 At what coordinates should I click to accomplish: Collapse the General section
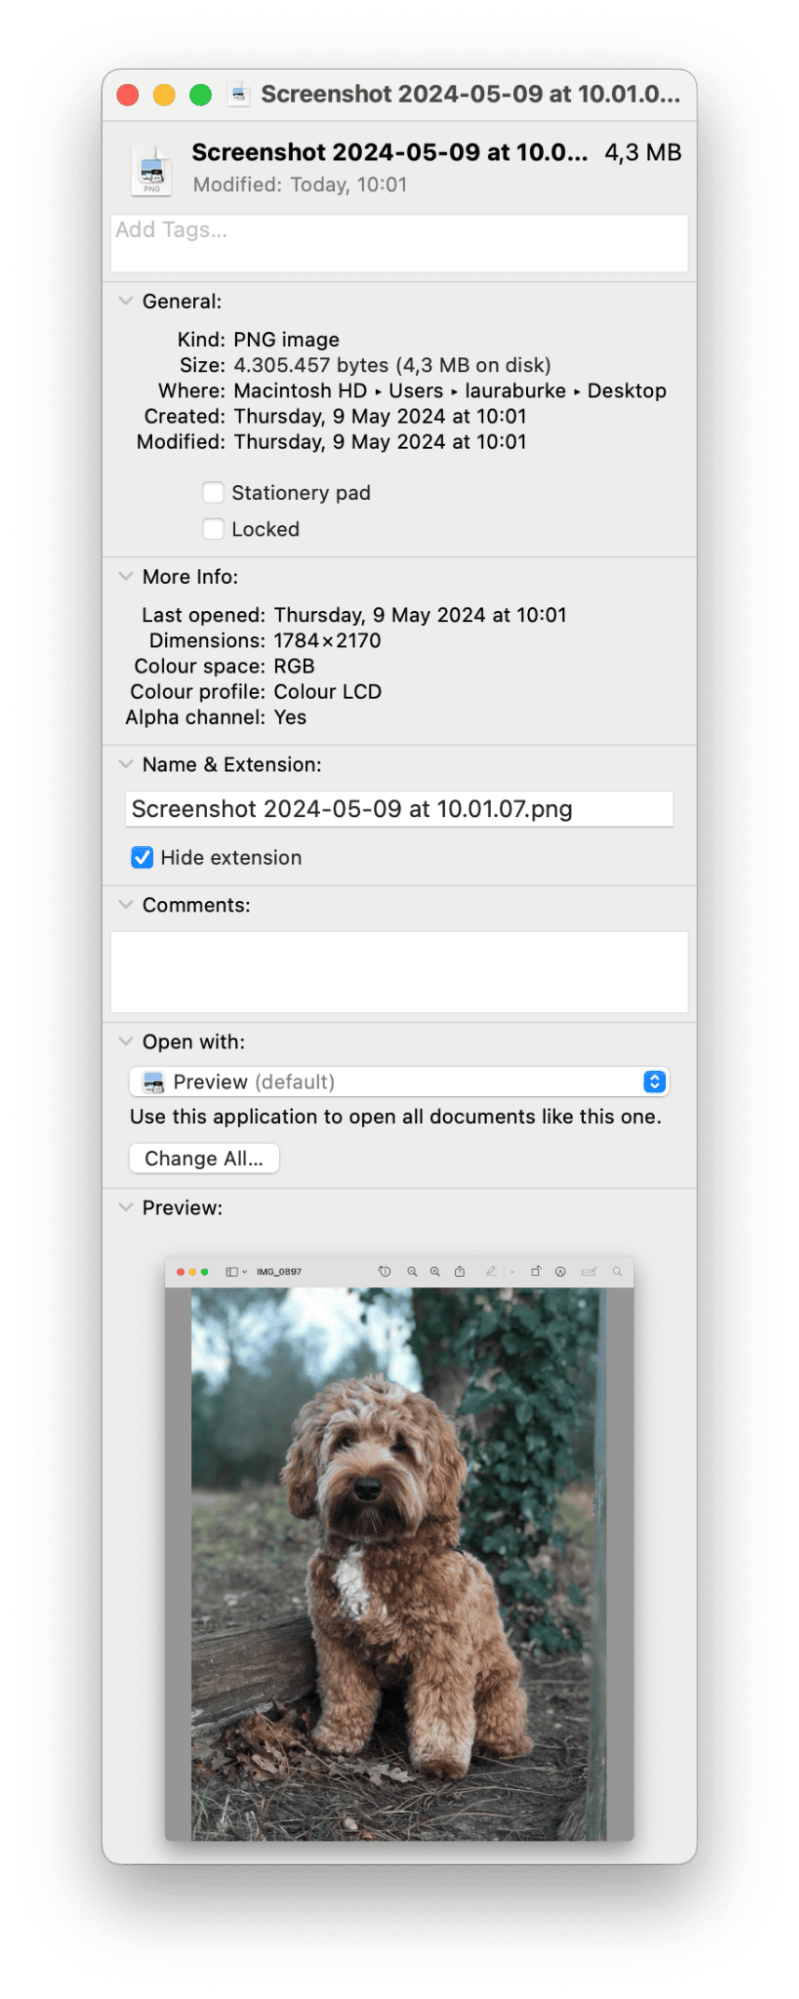click(126, 301)
